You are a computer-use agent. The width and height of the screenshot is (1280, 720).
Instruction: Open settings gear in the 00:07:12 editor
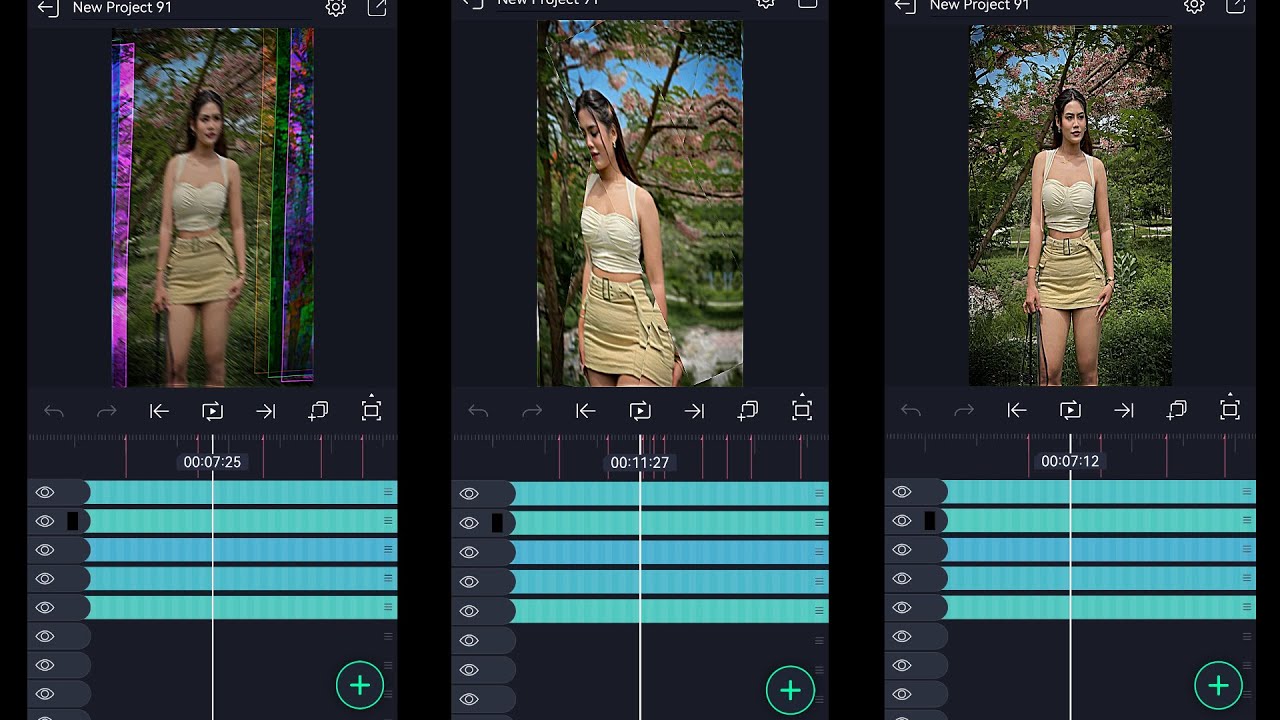1194,6
